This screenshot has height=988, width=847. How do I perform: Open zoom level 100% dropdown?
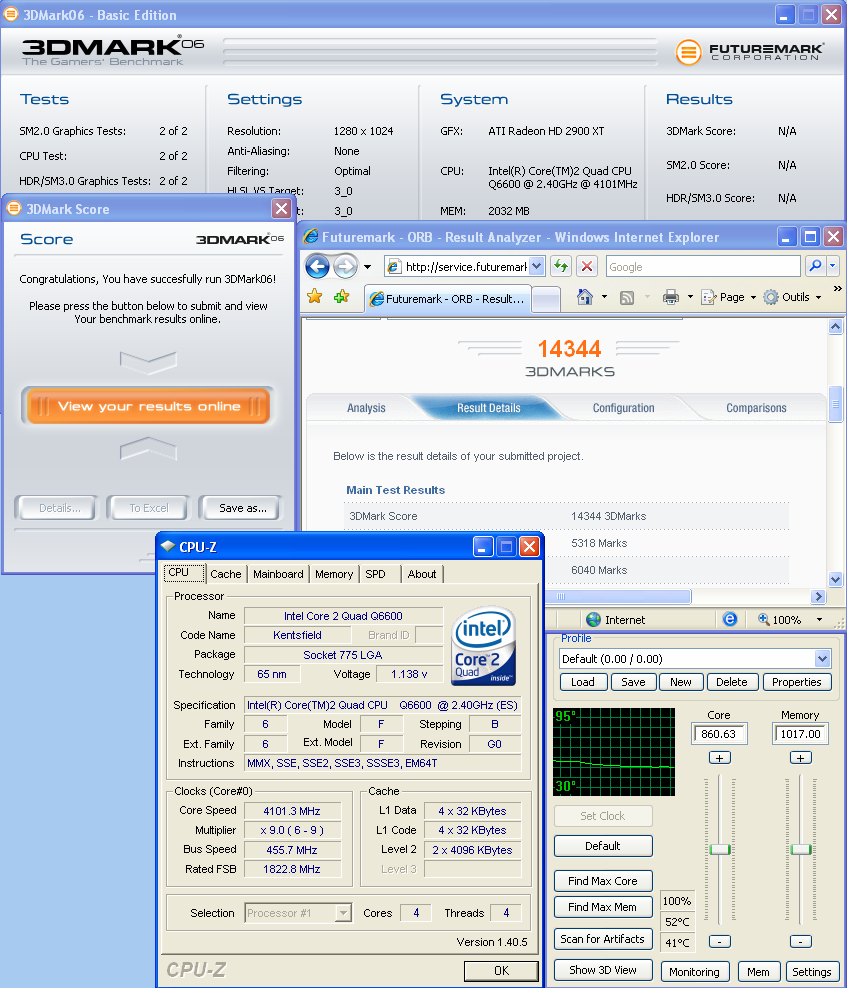click(819, 619)
